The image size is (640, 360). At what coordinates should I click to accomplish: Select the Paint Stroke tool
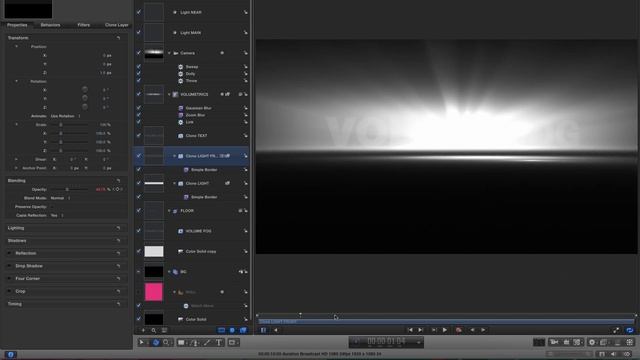click(207, 342)
